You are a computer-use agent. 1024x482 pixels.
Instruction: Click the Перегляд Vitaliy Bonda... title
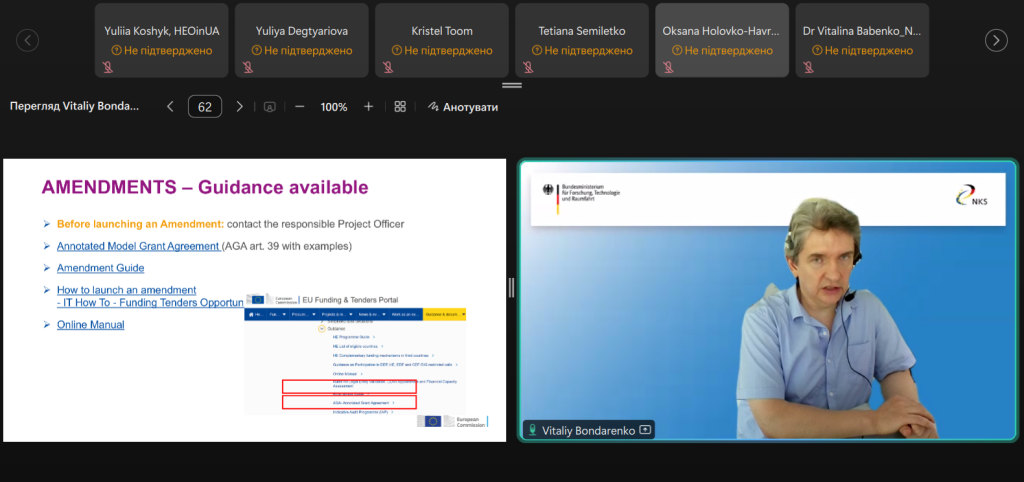(74, 106)
